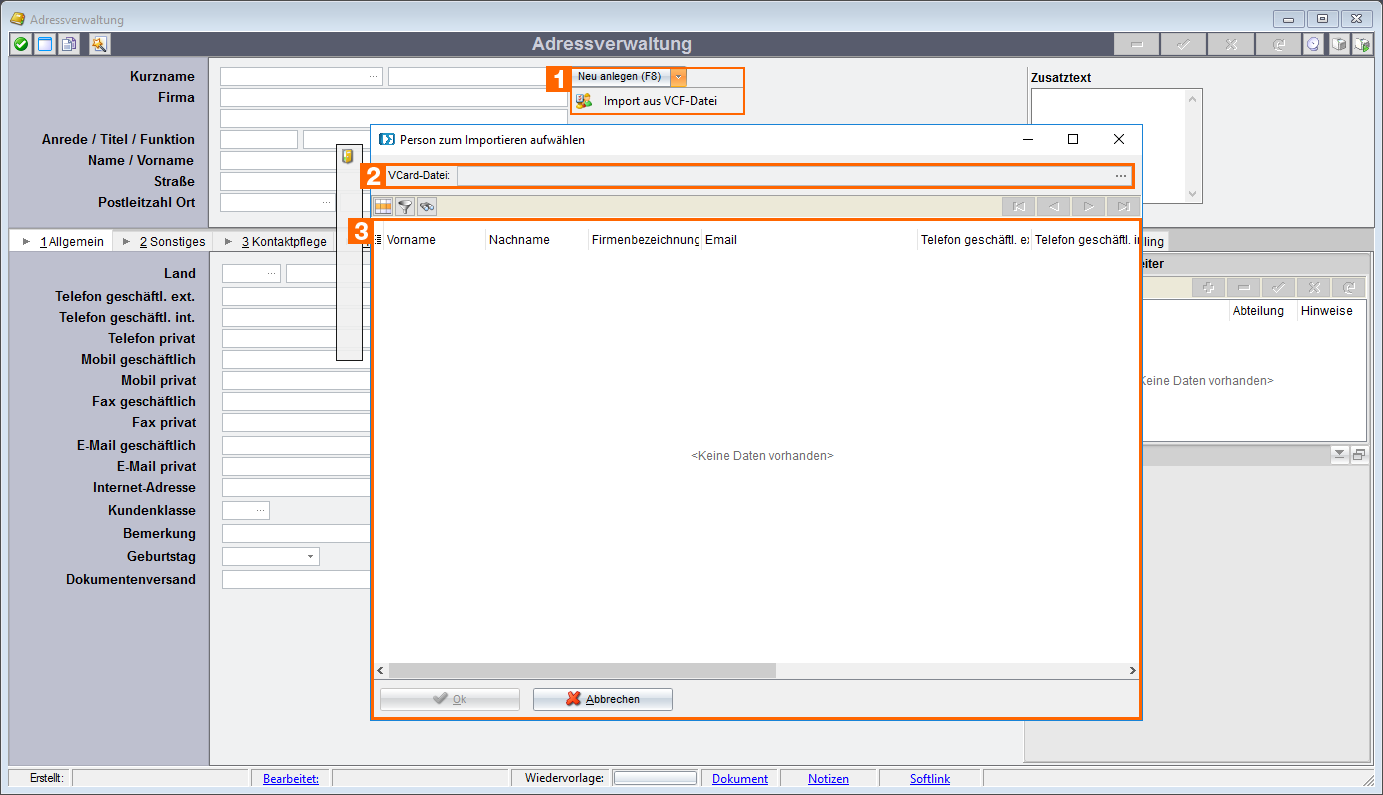Click the magnifier wand search icon
This screenshot has height=795, width=1383.
tap(98, 44)
